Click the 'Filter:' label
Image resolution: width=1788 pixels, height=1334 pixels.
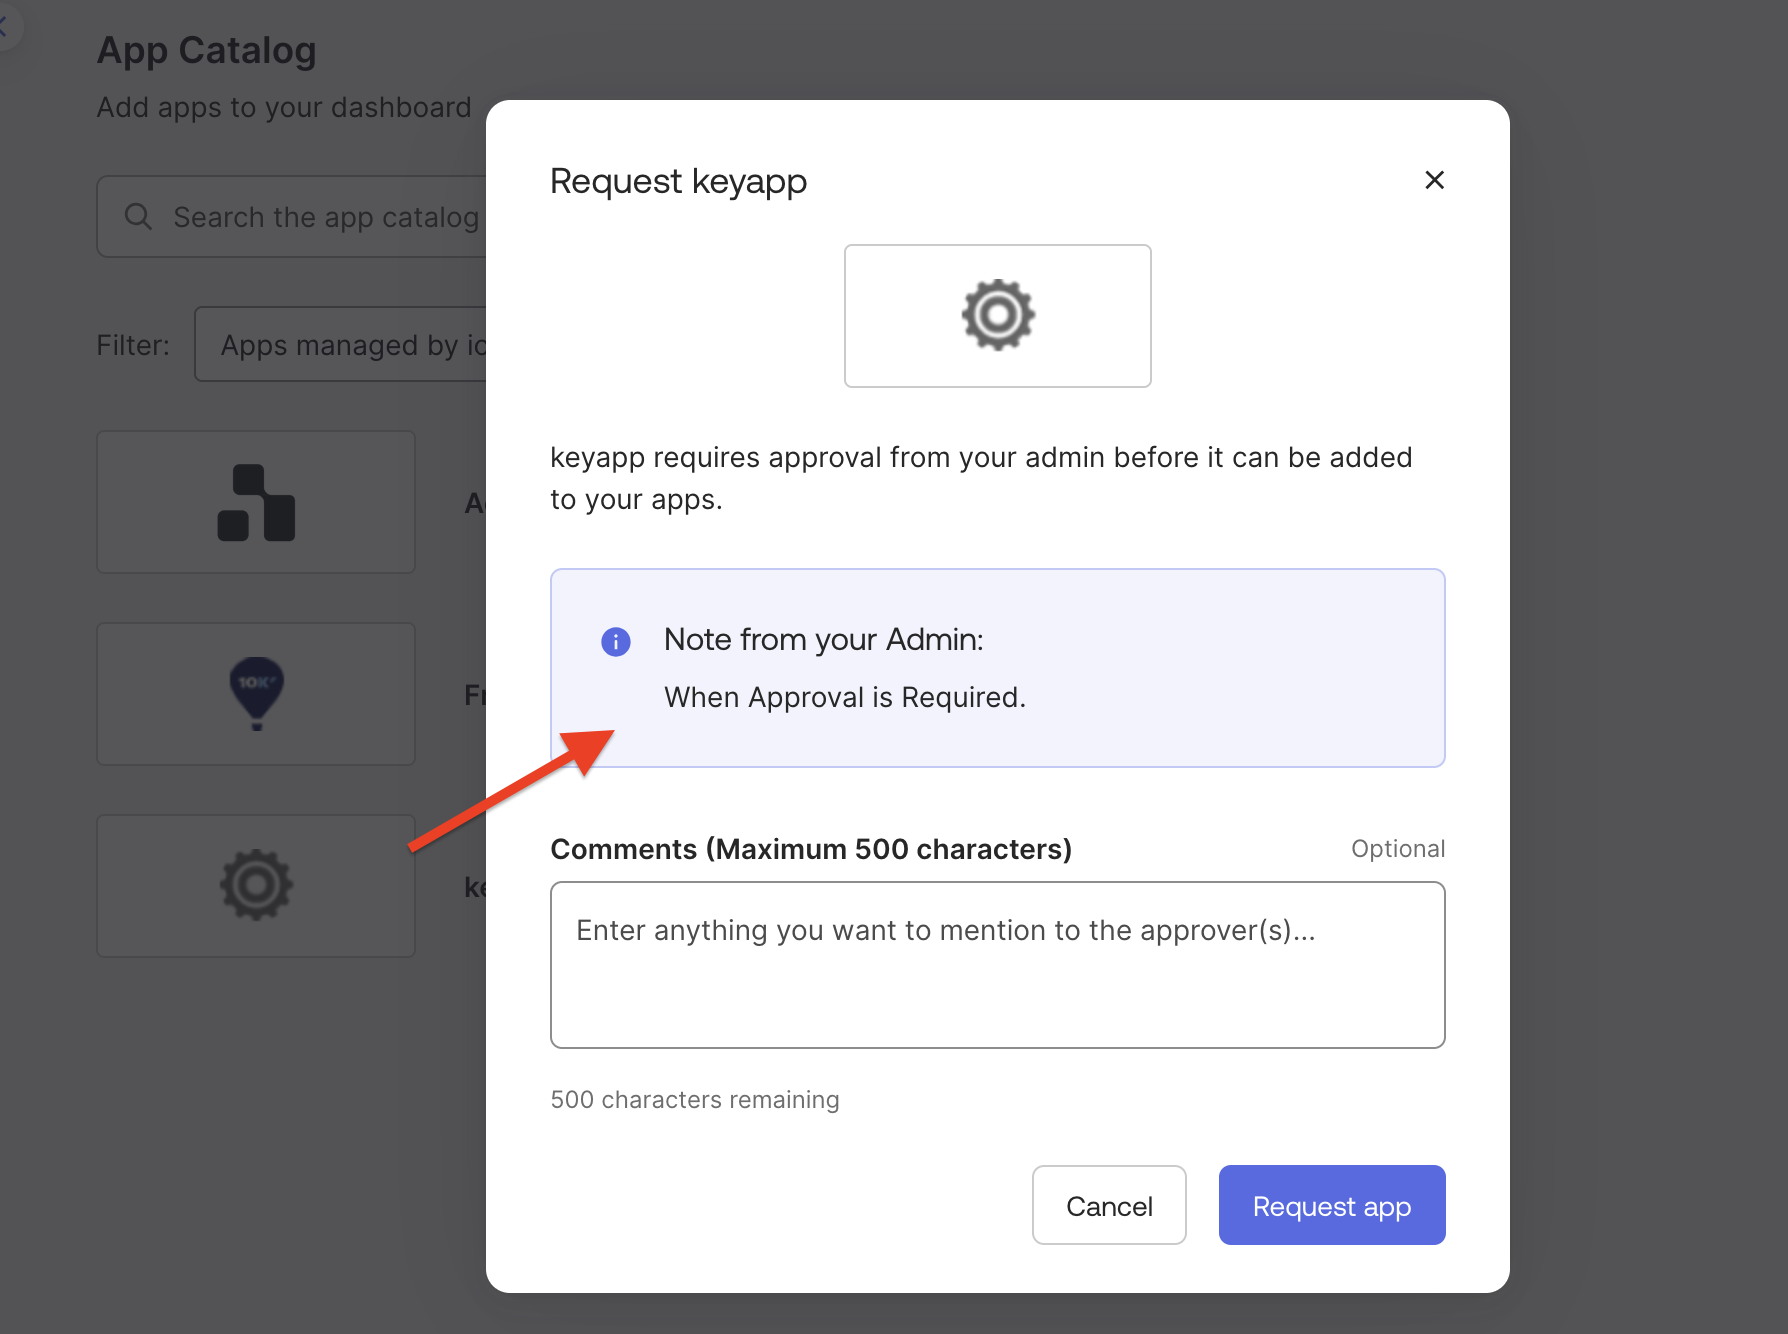[133, 345]
